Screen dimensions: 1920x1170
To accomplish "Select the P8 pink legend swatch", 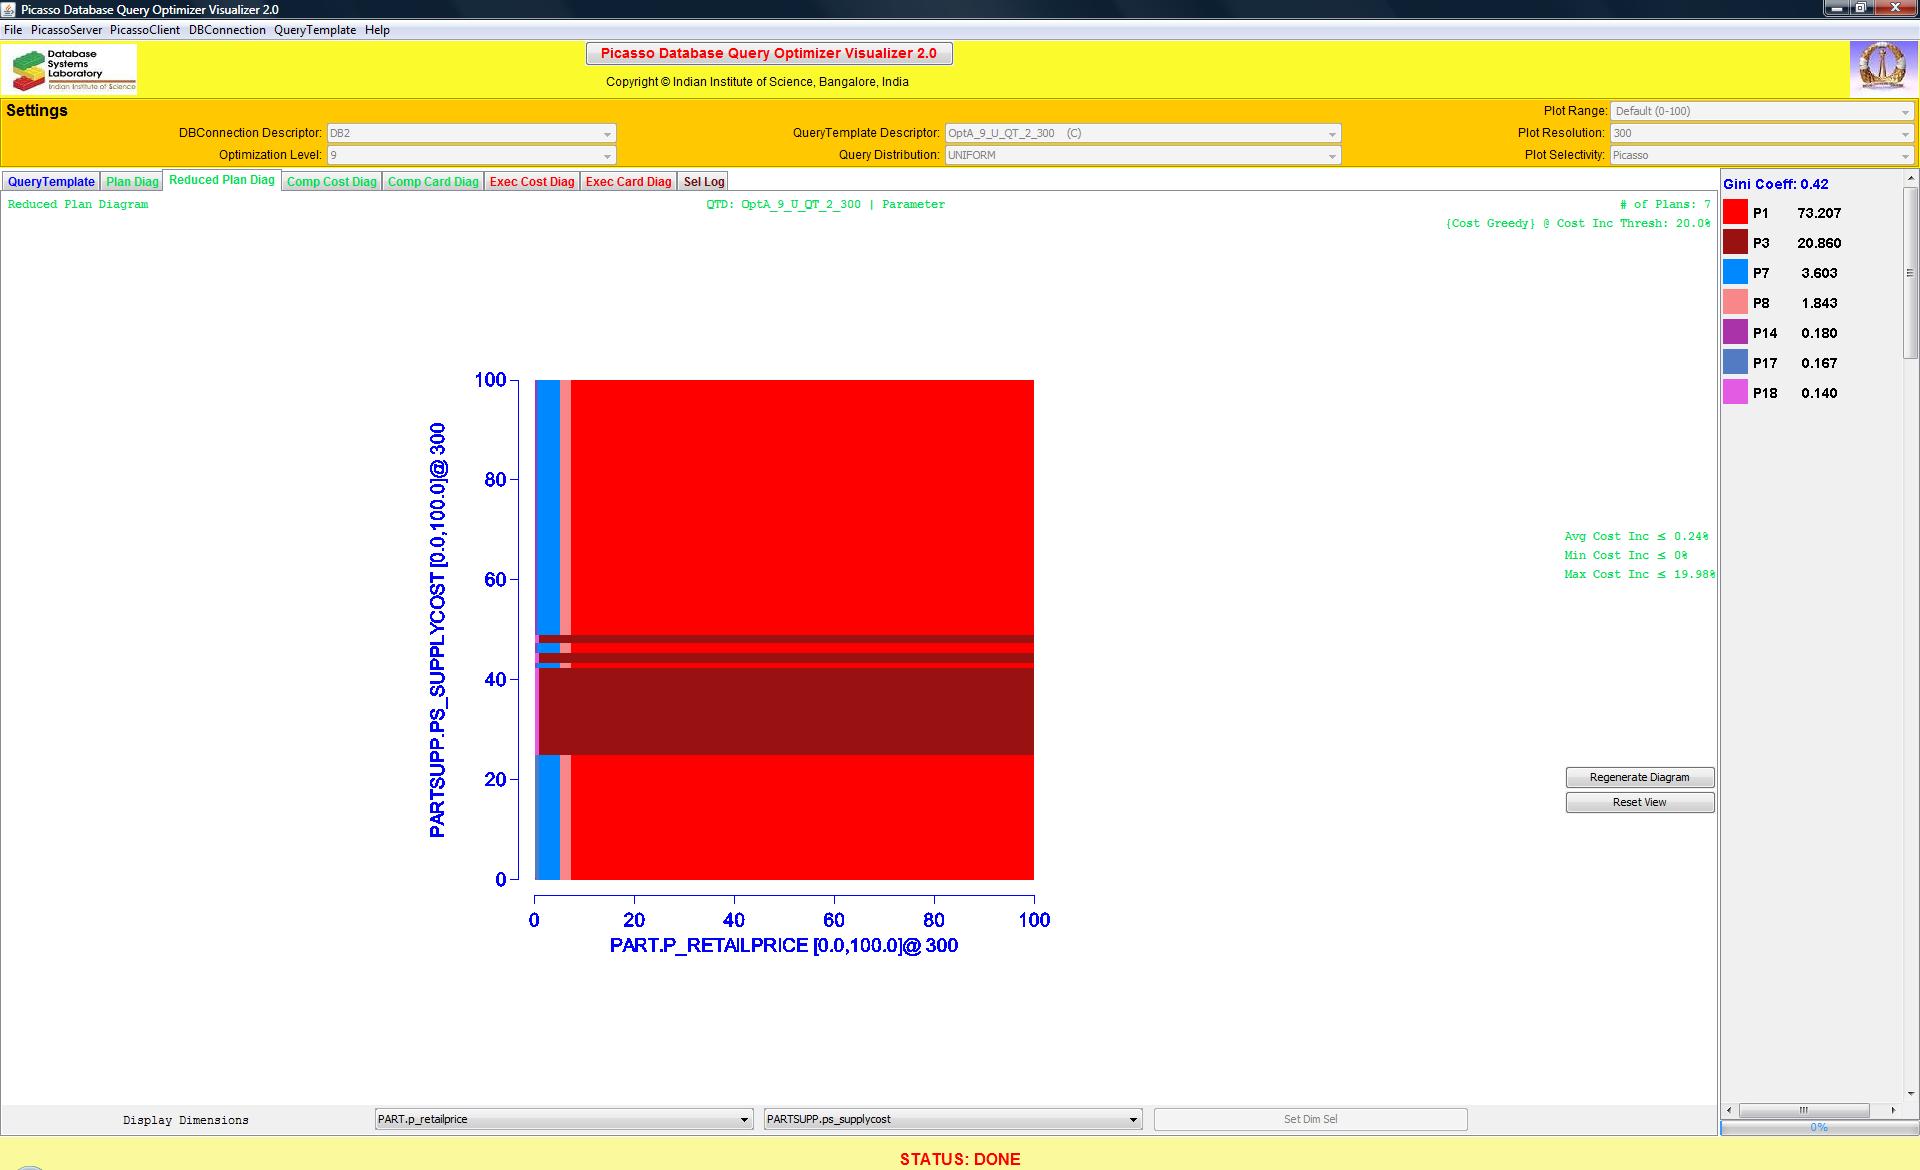I will click(1735, 303).
